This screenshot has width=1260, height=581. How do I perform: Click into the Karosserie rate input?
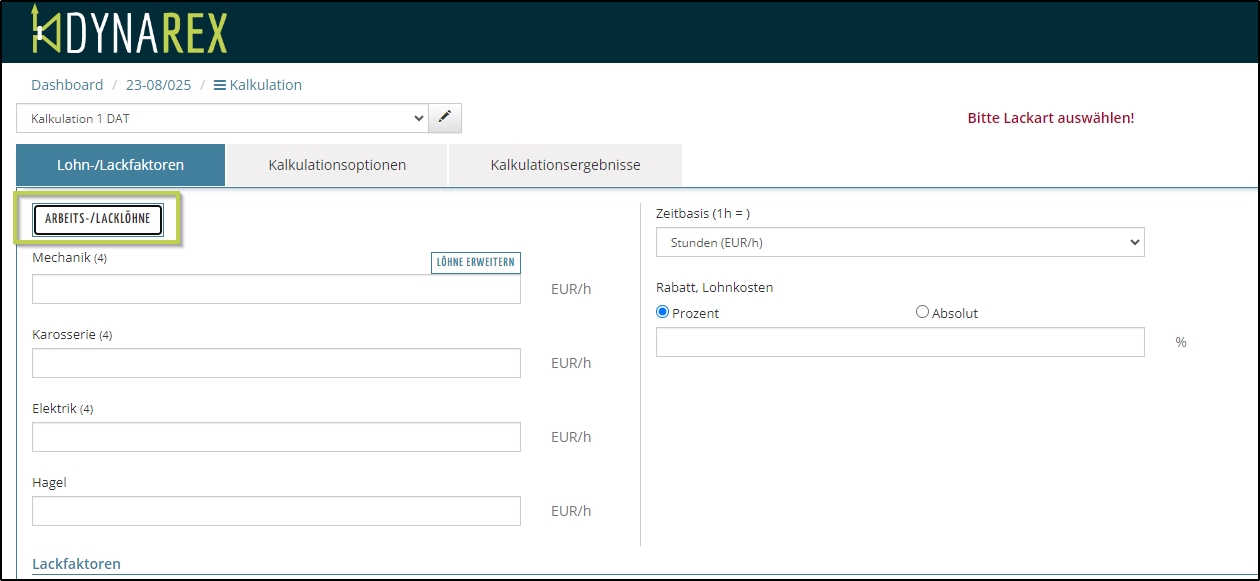point(276,363)
